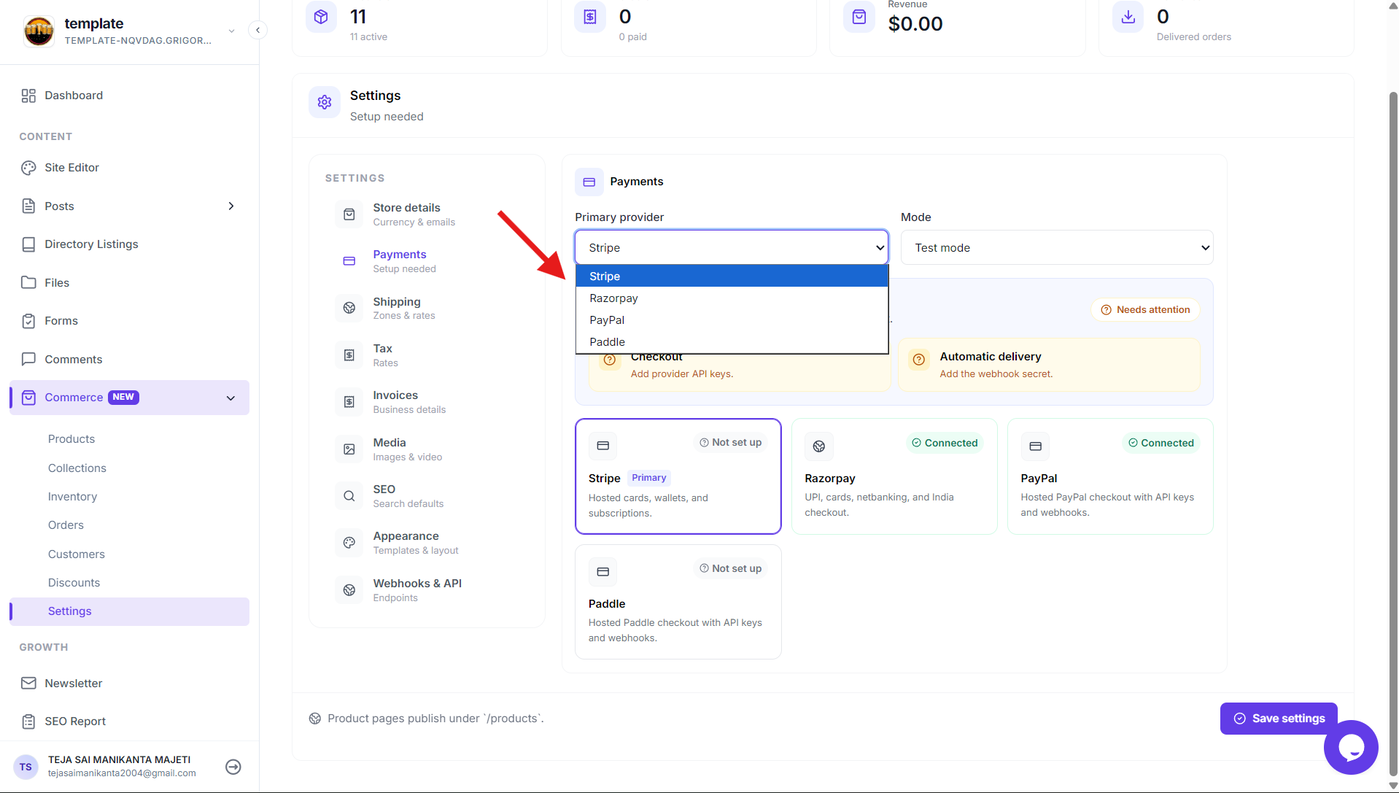1399x793 pixels.
Task: Choose Stripe in the provider list
Action: click(x=732, y=276)
